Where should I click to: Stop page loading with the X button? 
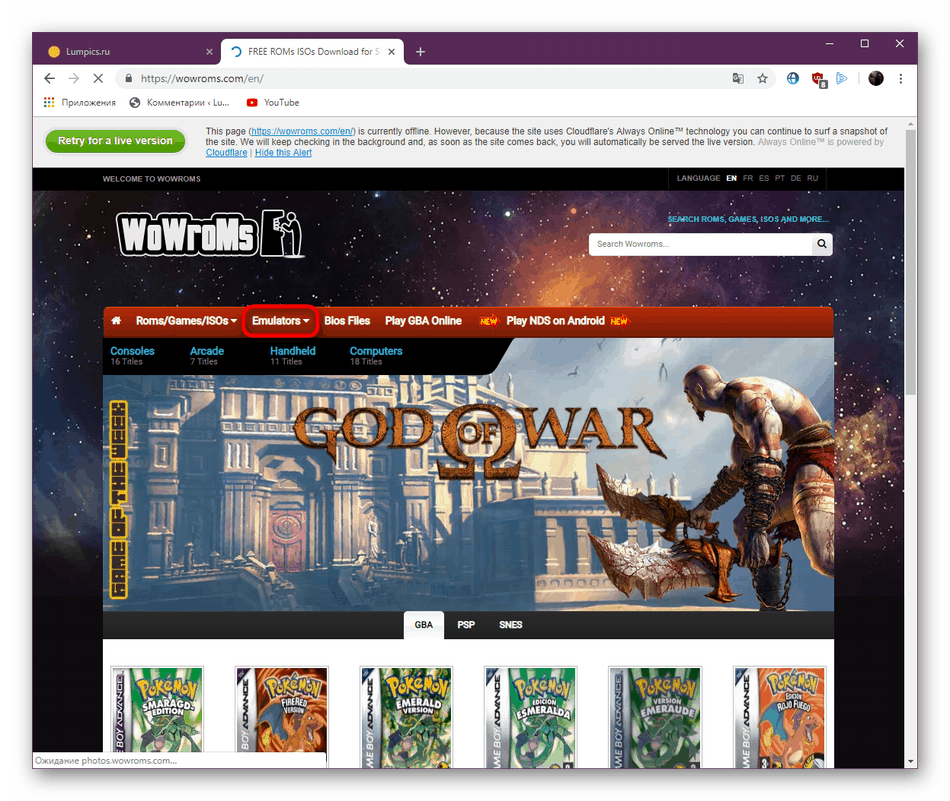pos(98,78)
